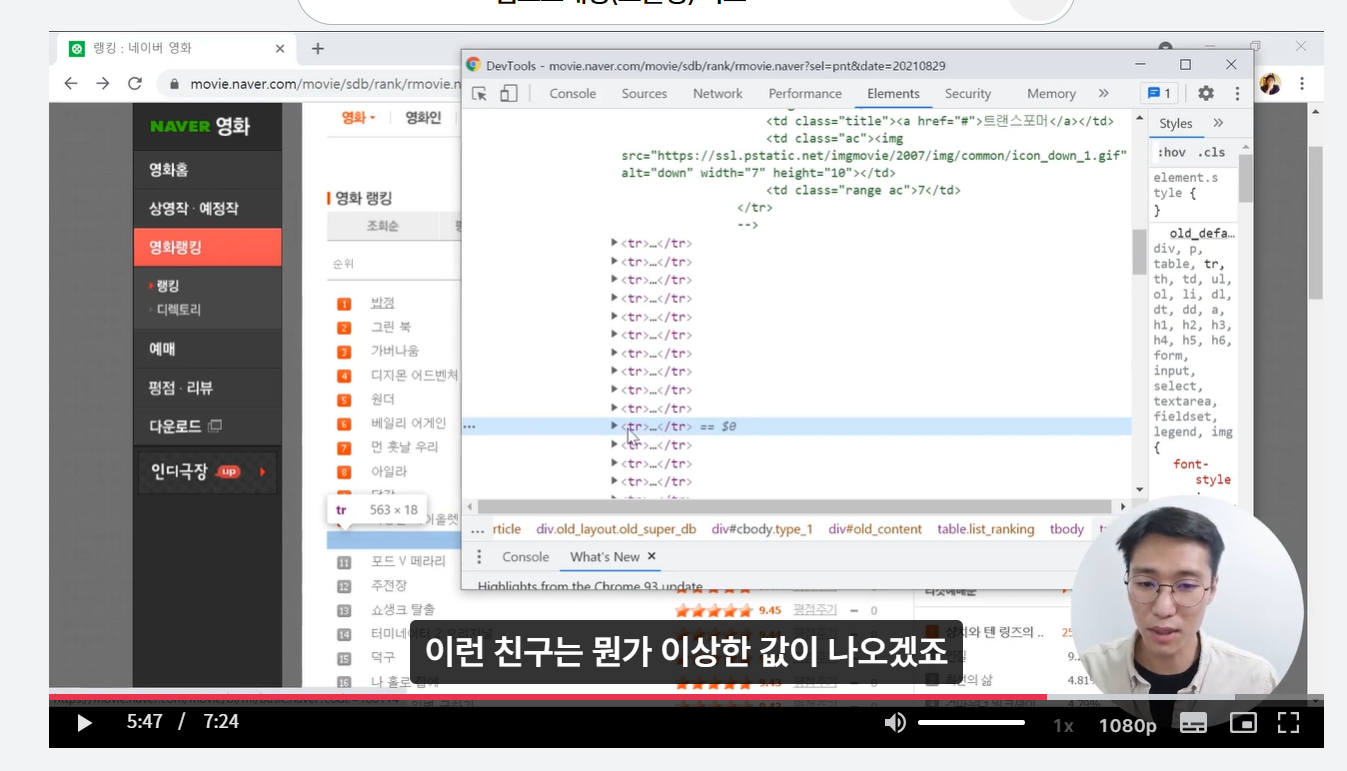This screenshot has height=771, width=1347.
Task: Open the DevTools main kebab menu
Action: 1237,93
